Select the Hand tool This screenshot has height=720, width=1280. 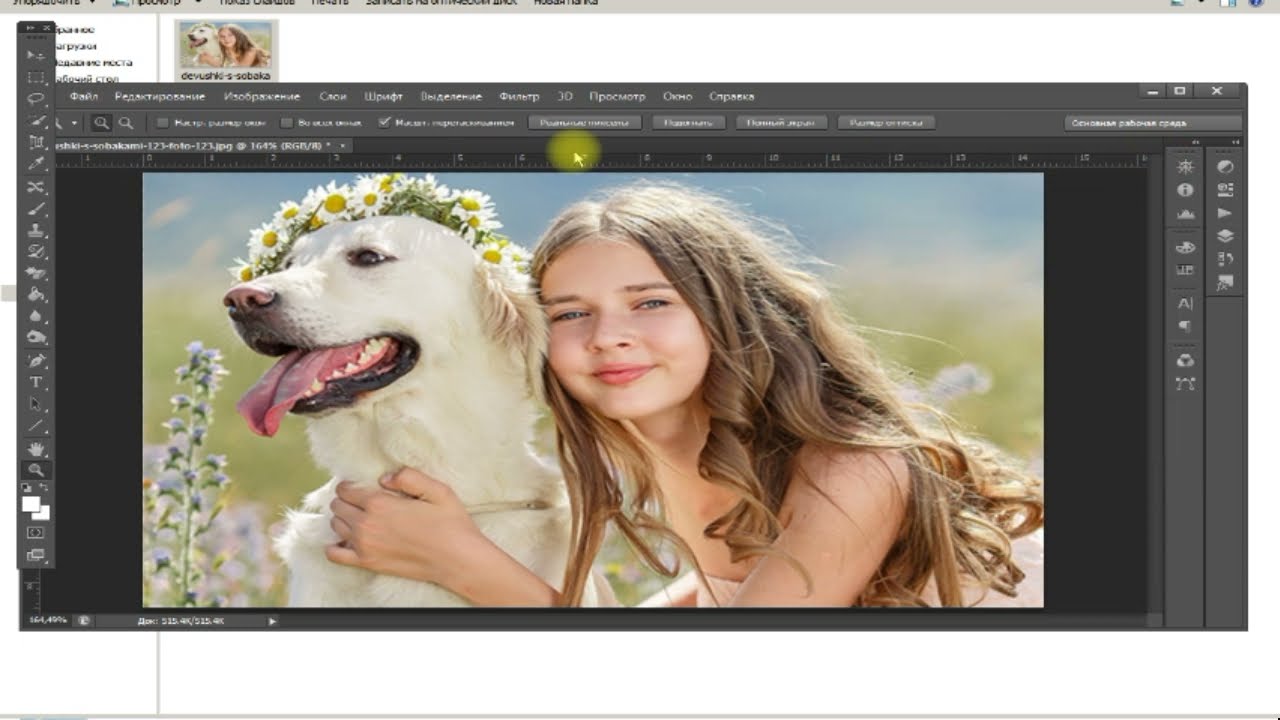[36, 448]
